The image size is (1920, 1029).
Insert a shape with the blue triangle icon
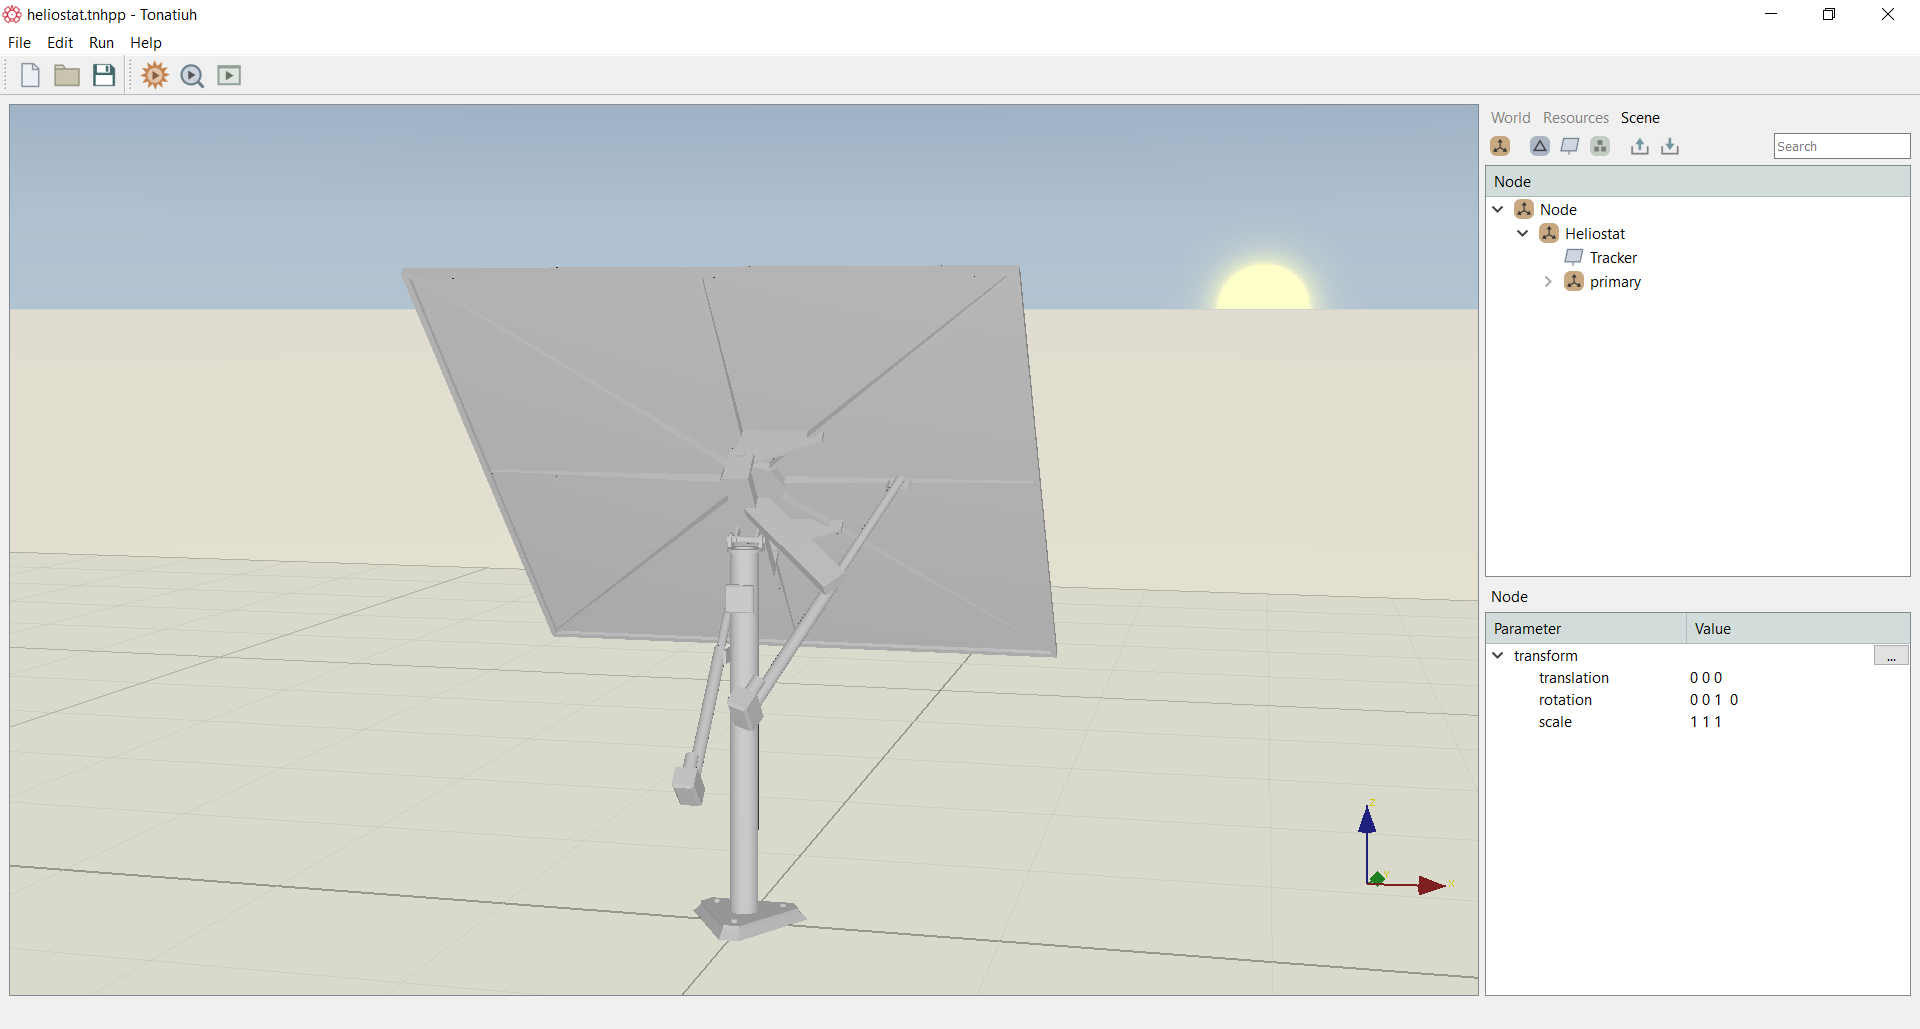(1540, 146)
